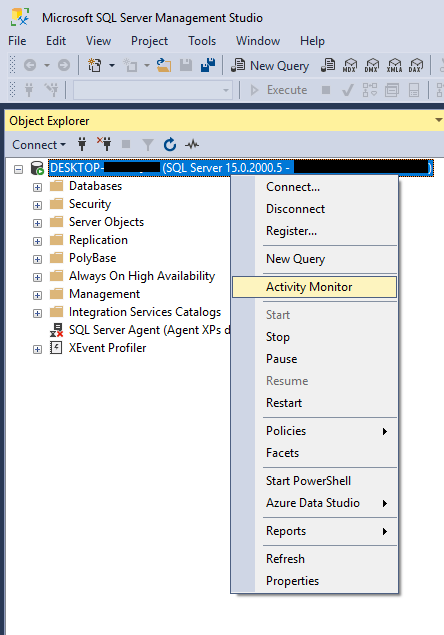Viewport: 444px width, 635px height.
Task: Click the Query Options icon
Action: [x=392, y=89]
